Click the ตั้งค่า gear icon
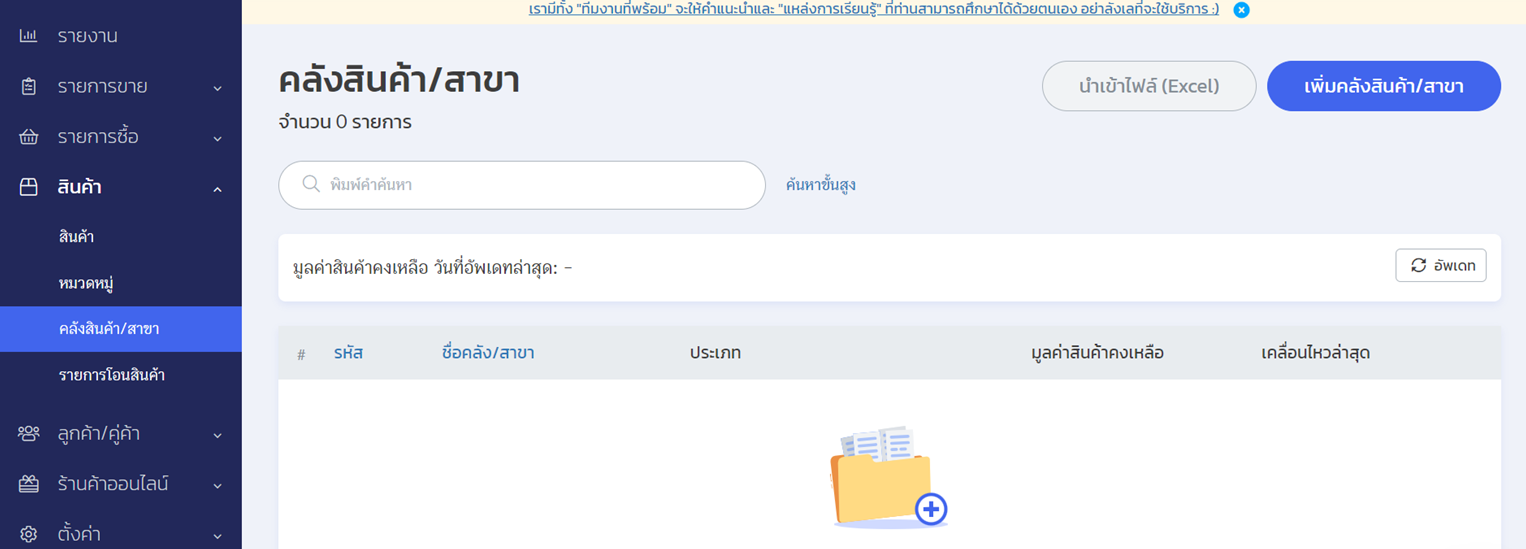 coord(28,534)
